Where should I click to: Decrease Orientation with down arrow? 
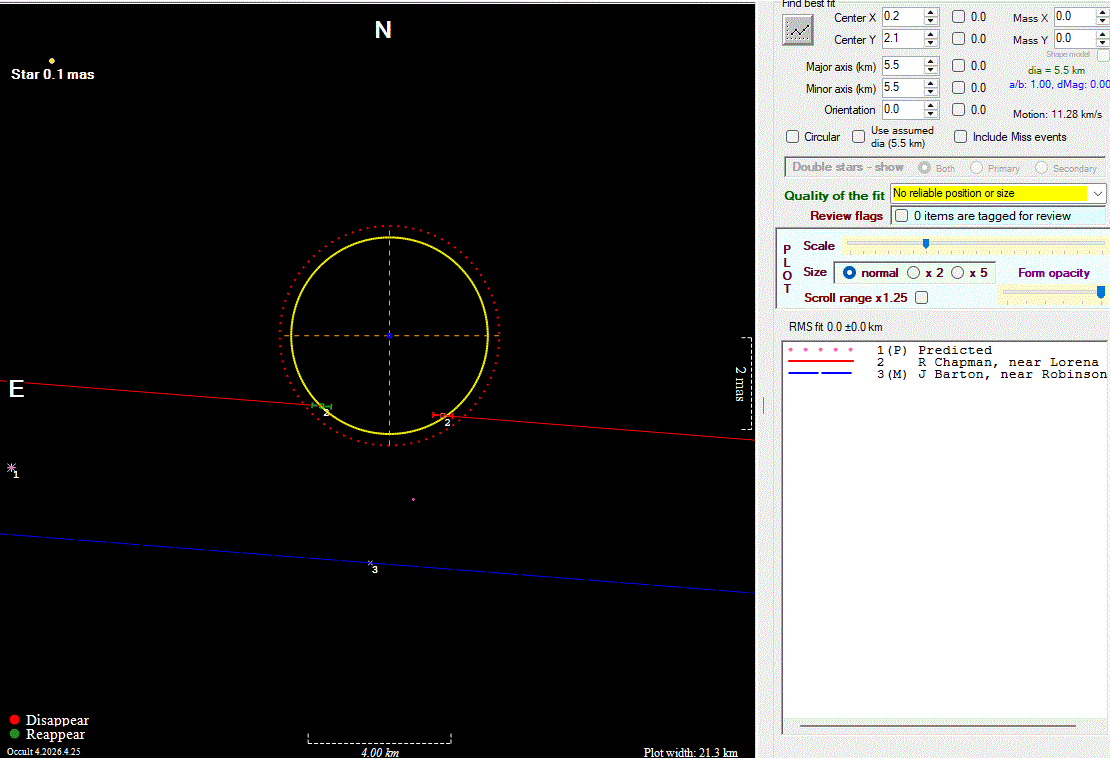click(x=932, y=115)
